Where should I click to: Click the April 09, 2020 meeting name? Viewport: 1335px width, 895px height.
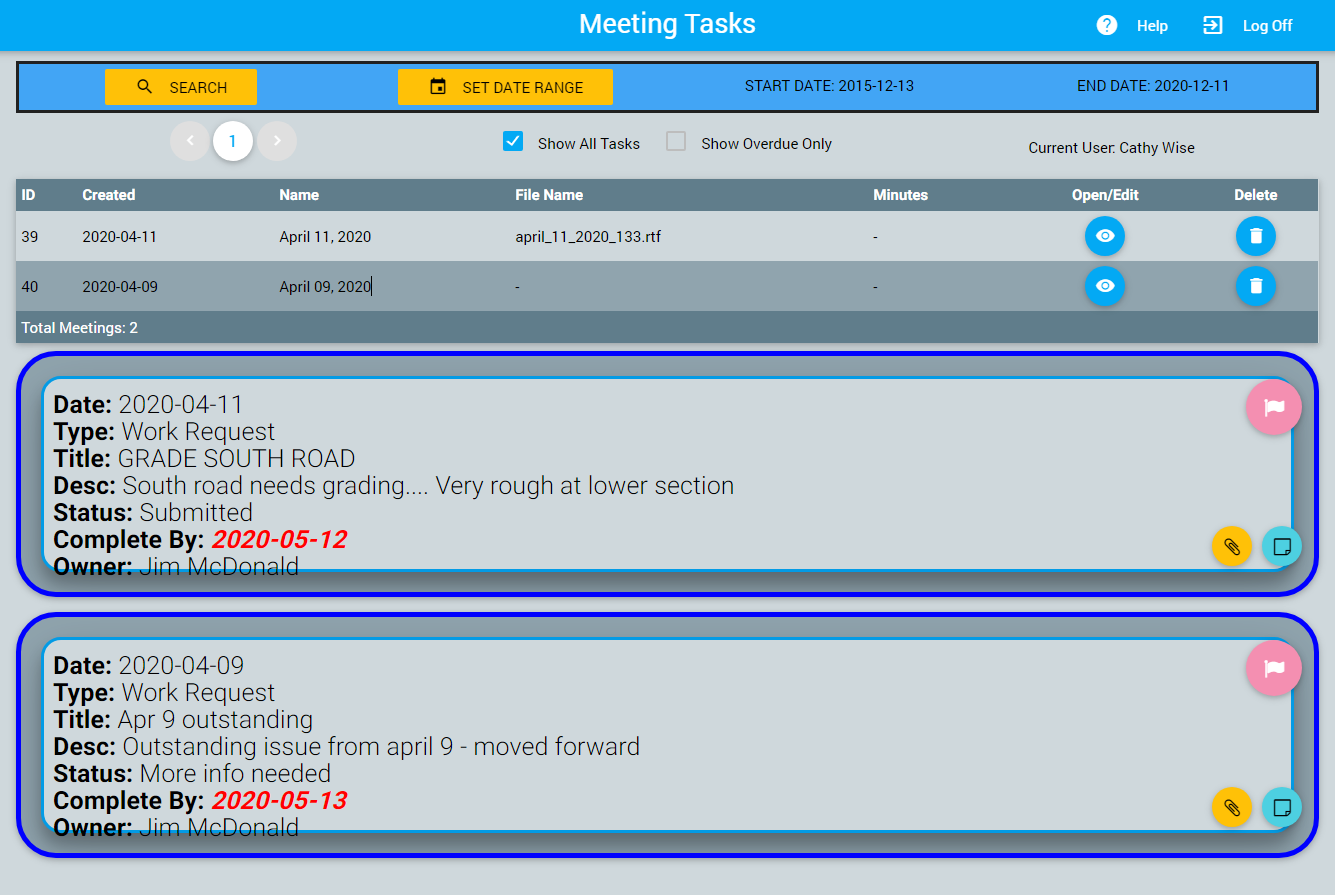pos(325,287)
